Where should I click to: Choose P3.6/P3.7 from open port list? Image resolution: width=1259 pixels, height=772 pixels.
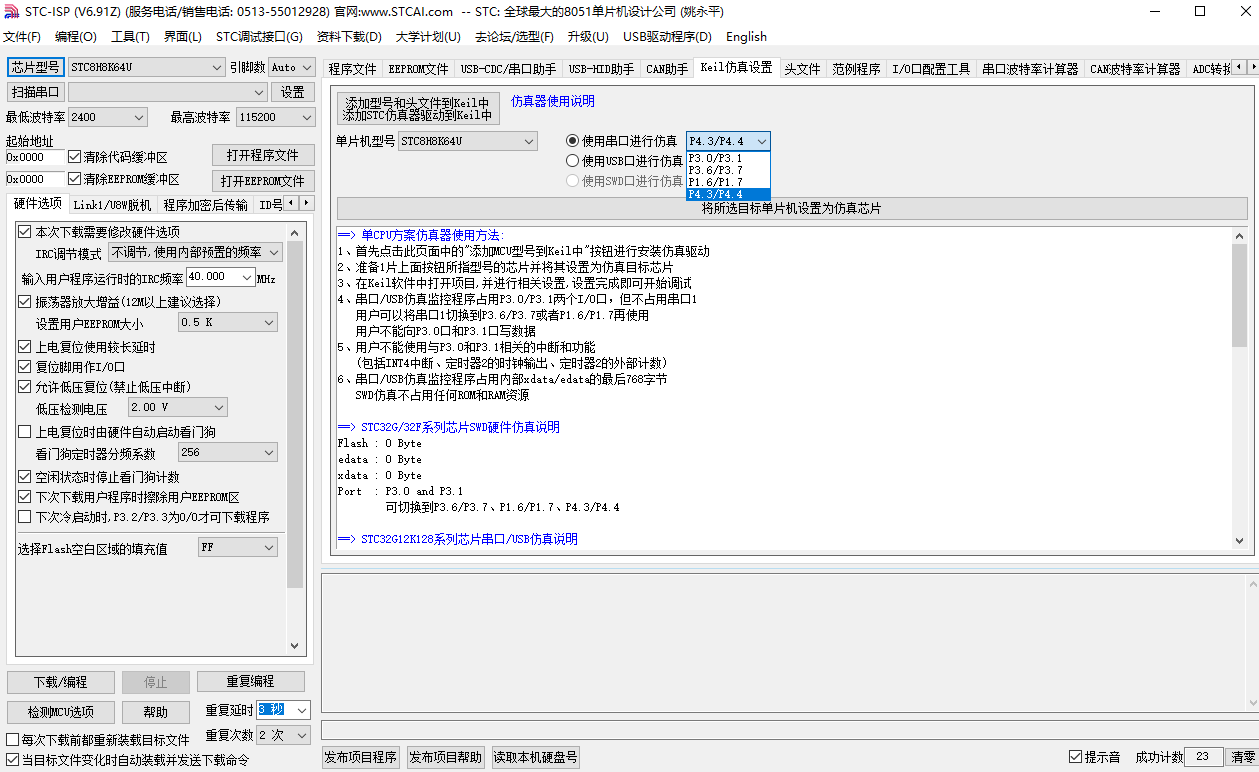tap(728, 170)
